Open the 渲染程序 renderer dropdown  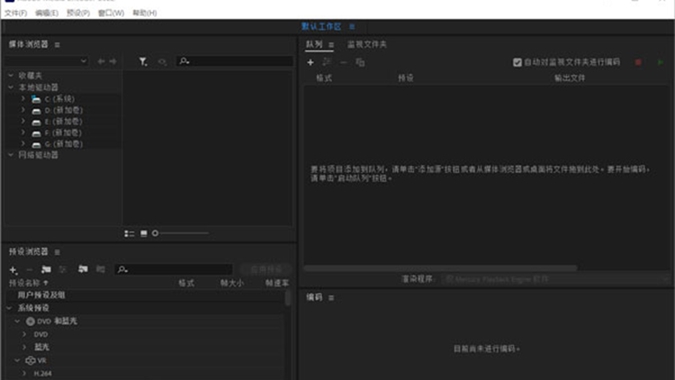tap(554, 279)
